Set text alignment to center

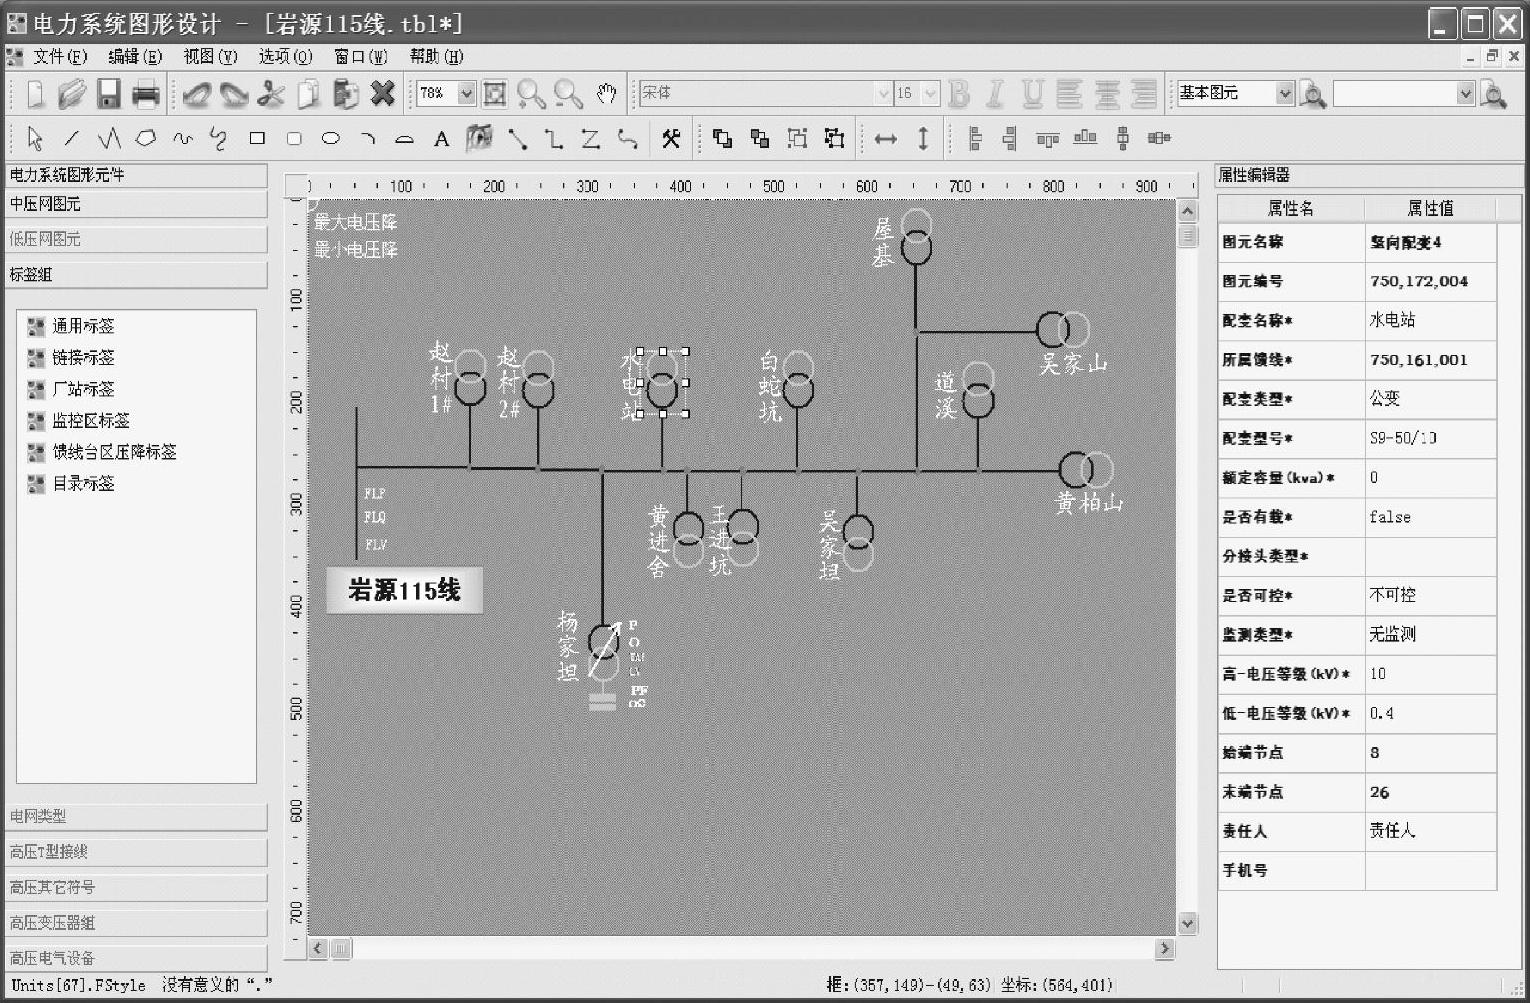[1107, 94]
